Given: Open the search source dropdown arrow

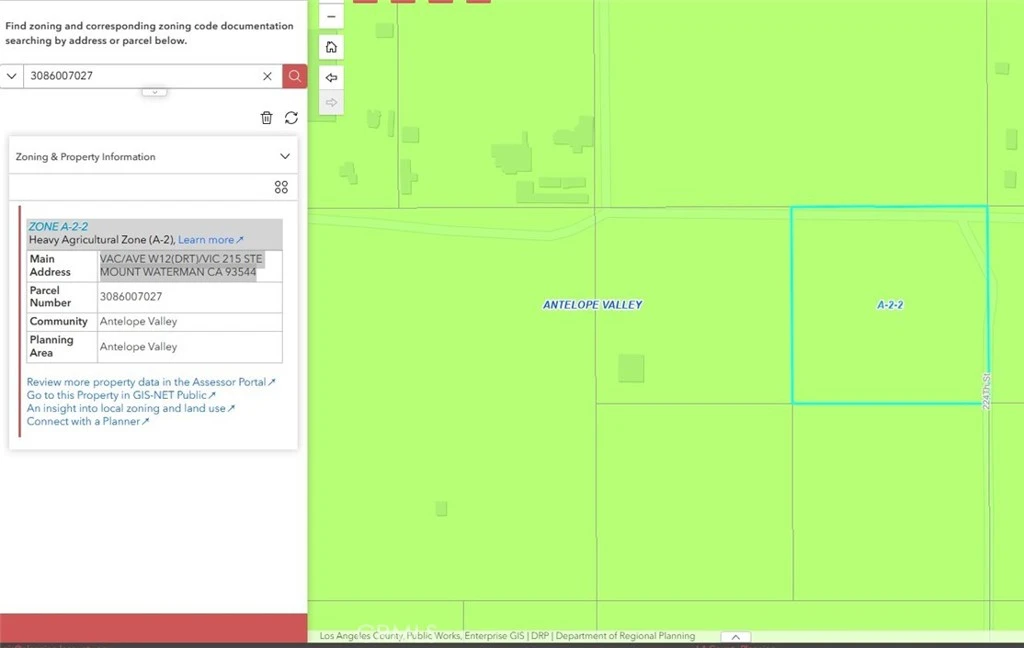Looking at the screenshot, I should (x=12, y=76).
